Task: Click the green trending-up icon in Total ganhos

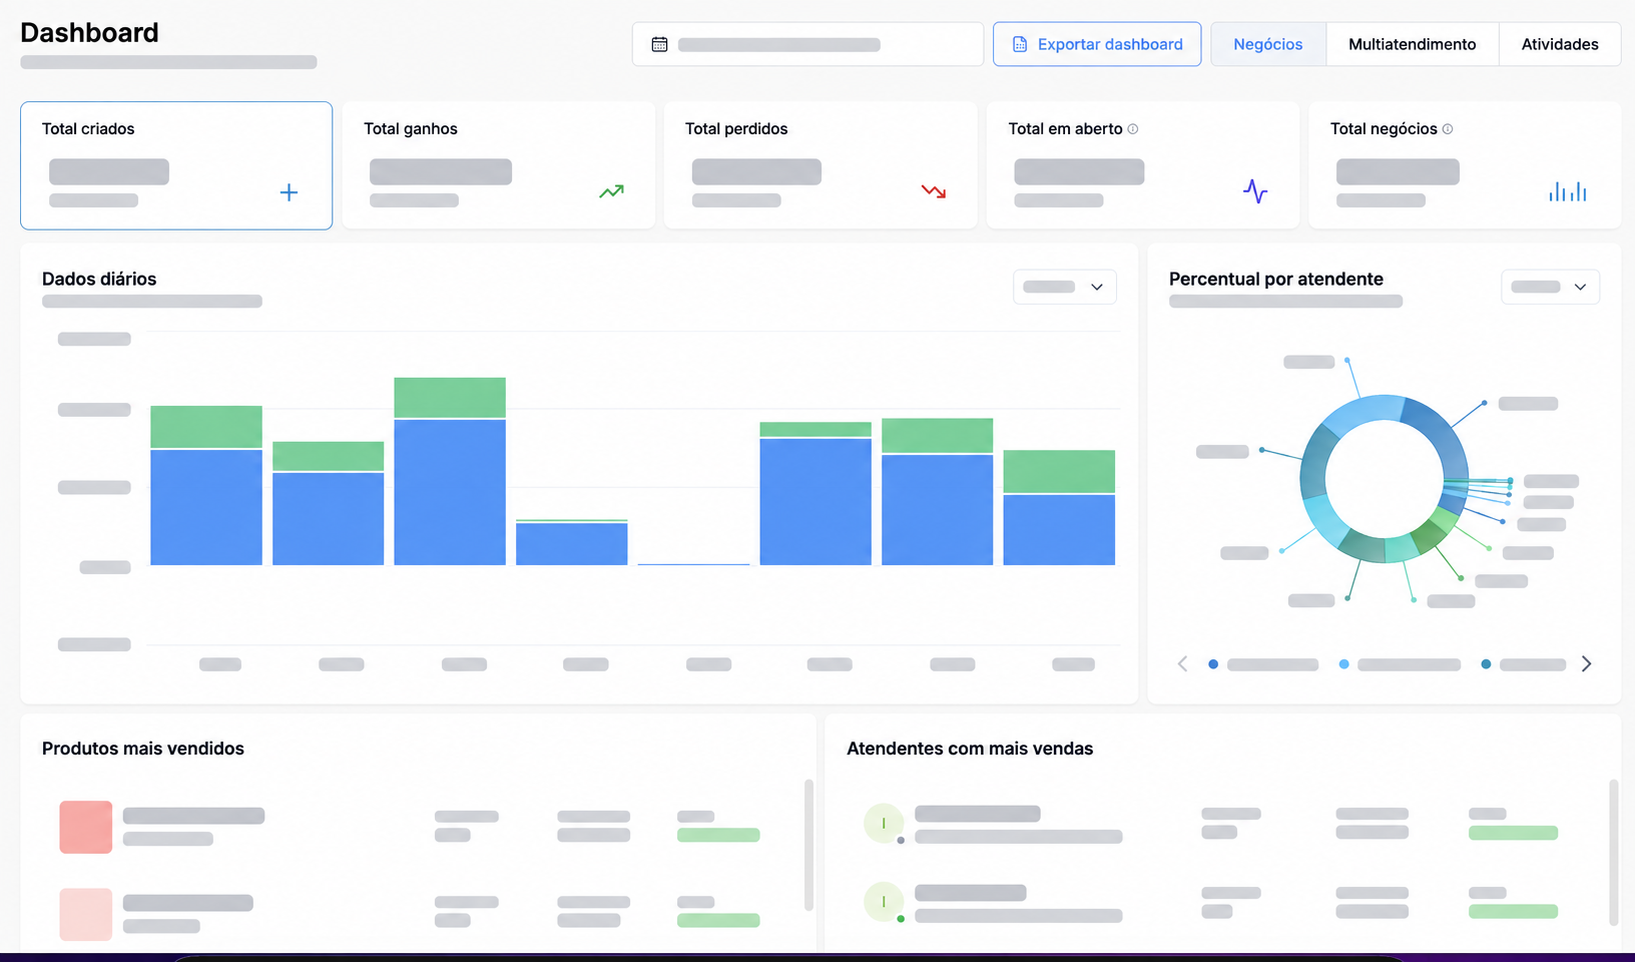Action: [611, 191]
